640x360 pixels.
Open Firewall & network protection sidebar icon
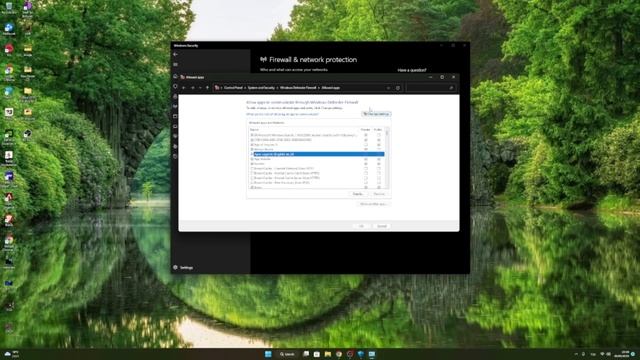click(176, 106)
